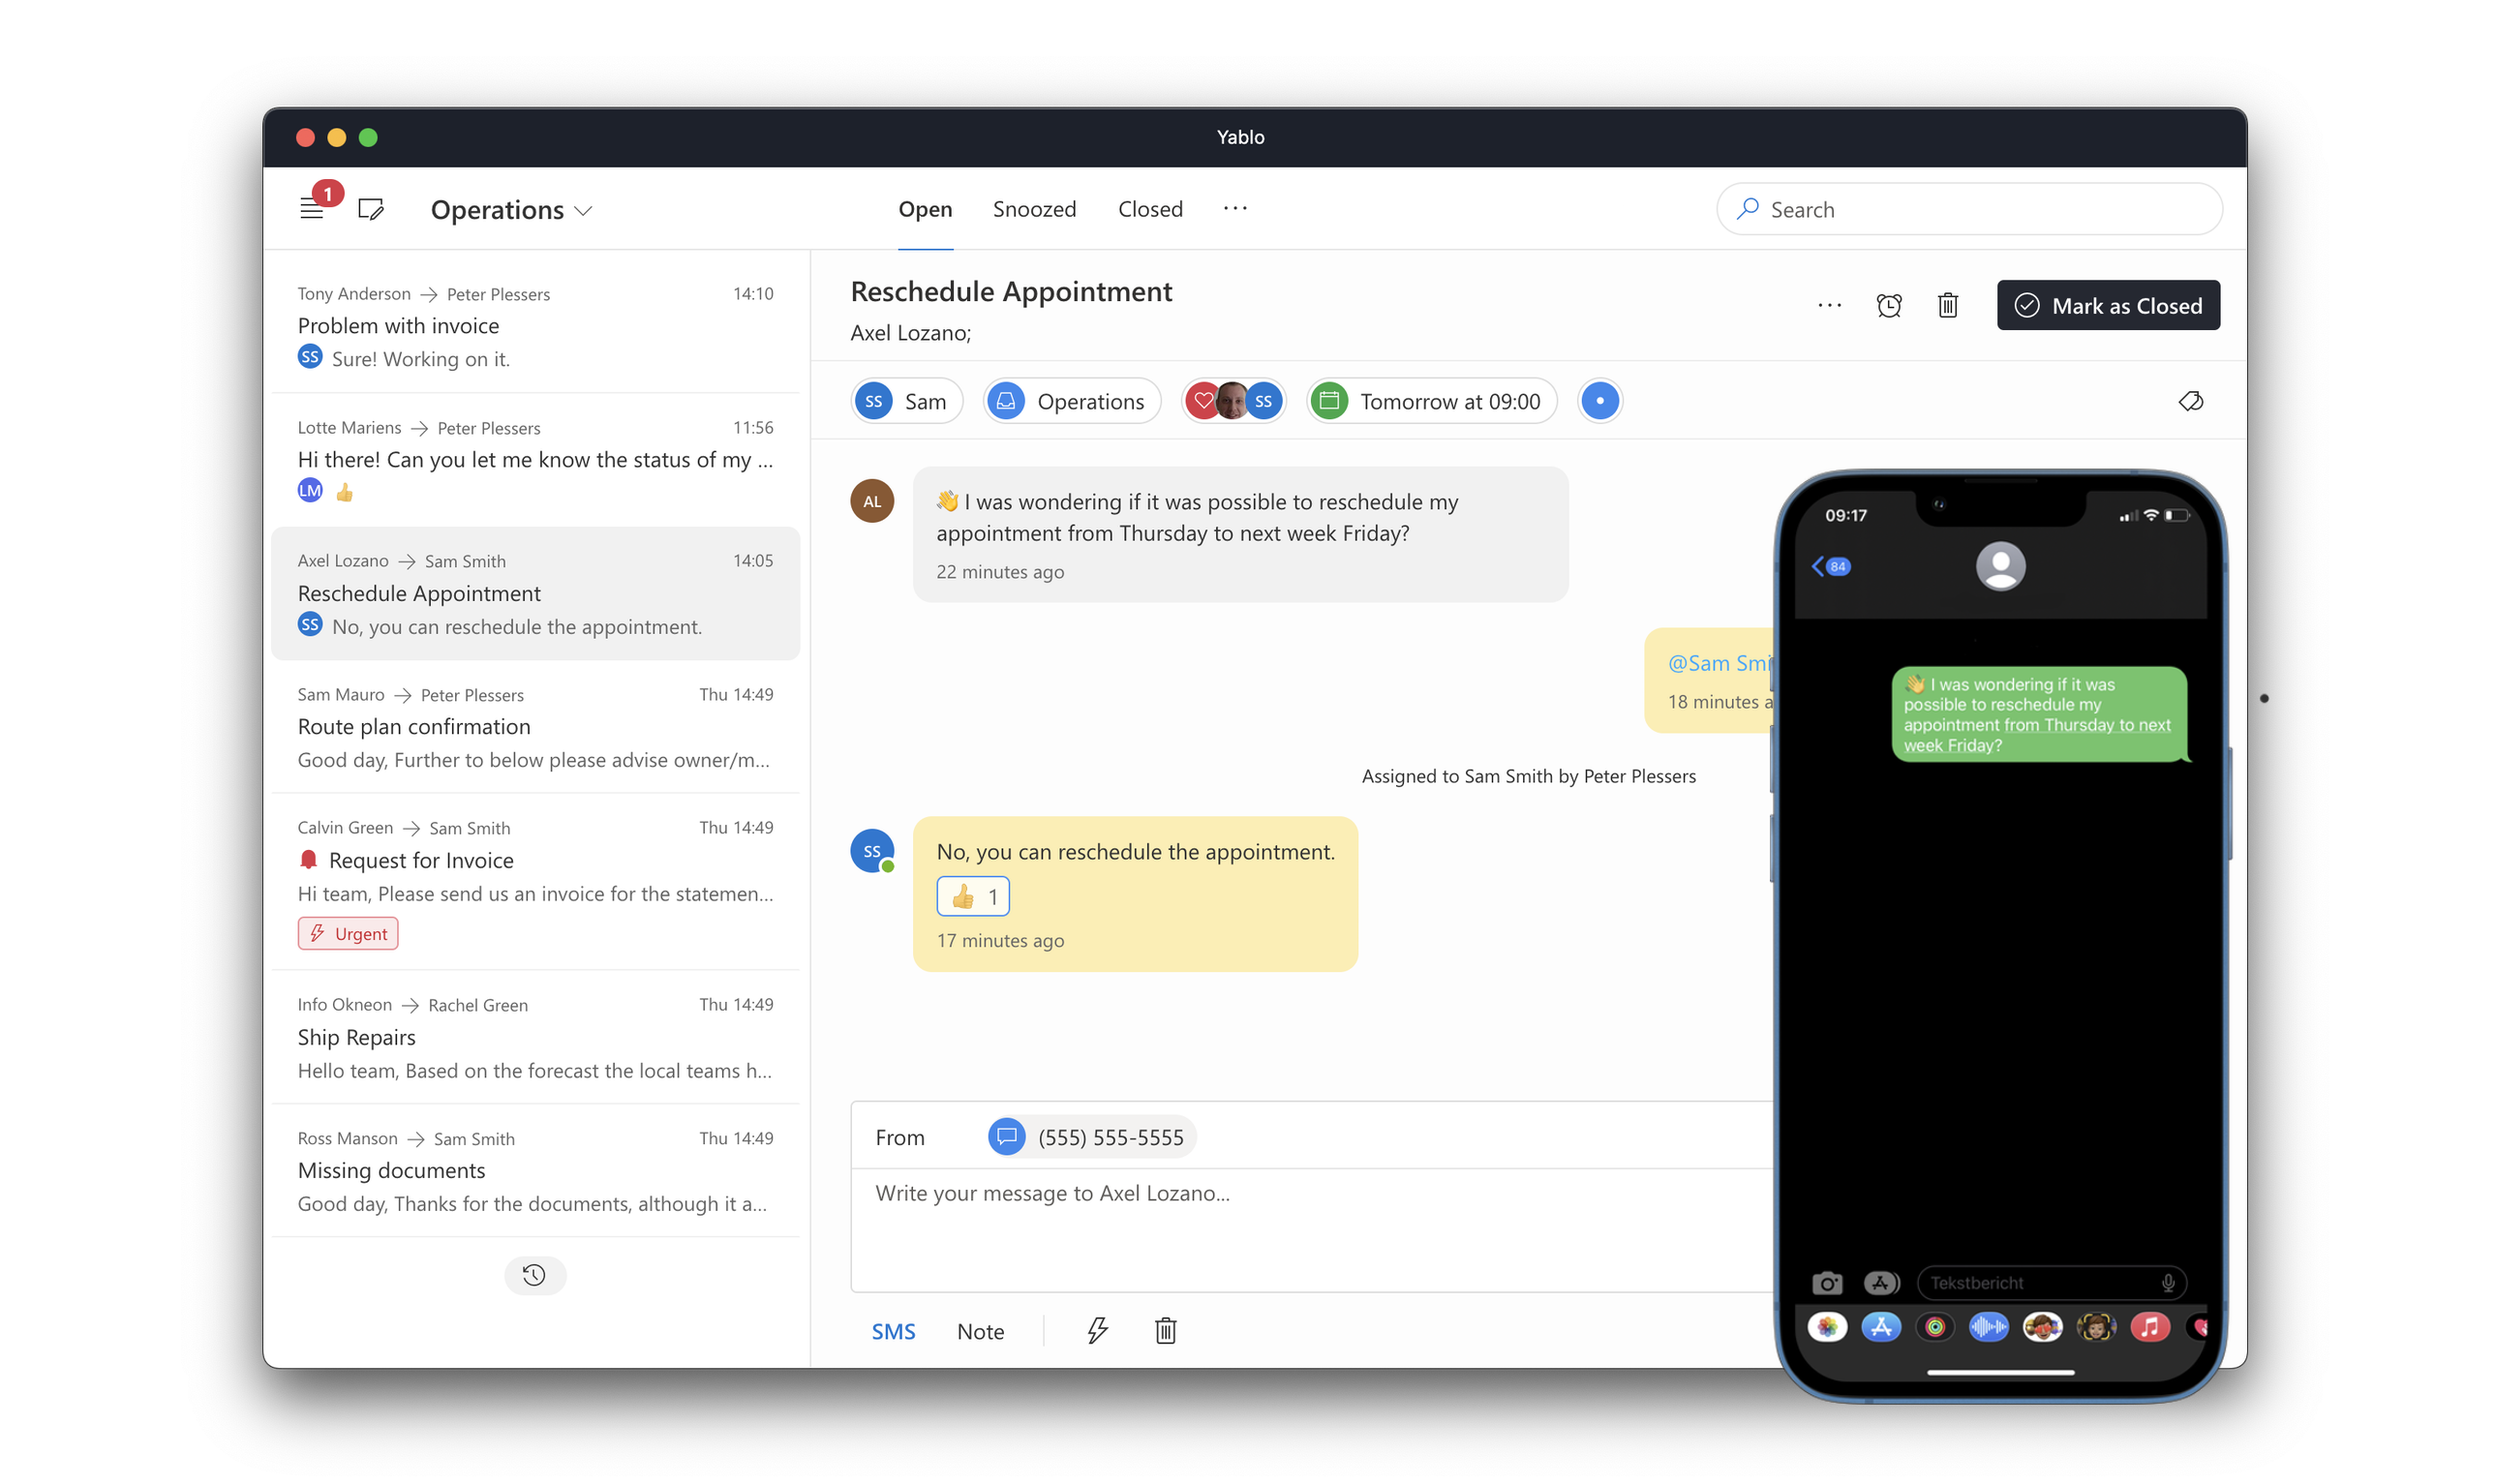2496x1484 pixels.
Task: Open conversation options ellipsis near alarm icon
Action: pos(1829,306)
